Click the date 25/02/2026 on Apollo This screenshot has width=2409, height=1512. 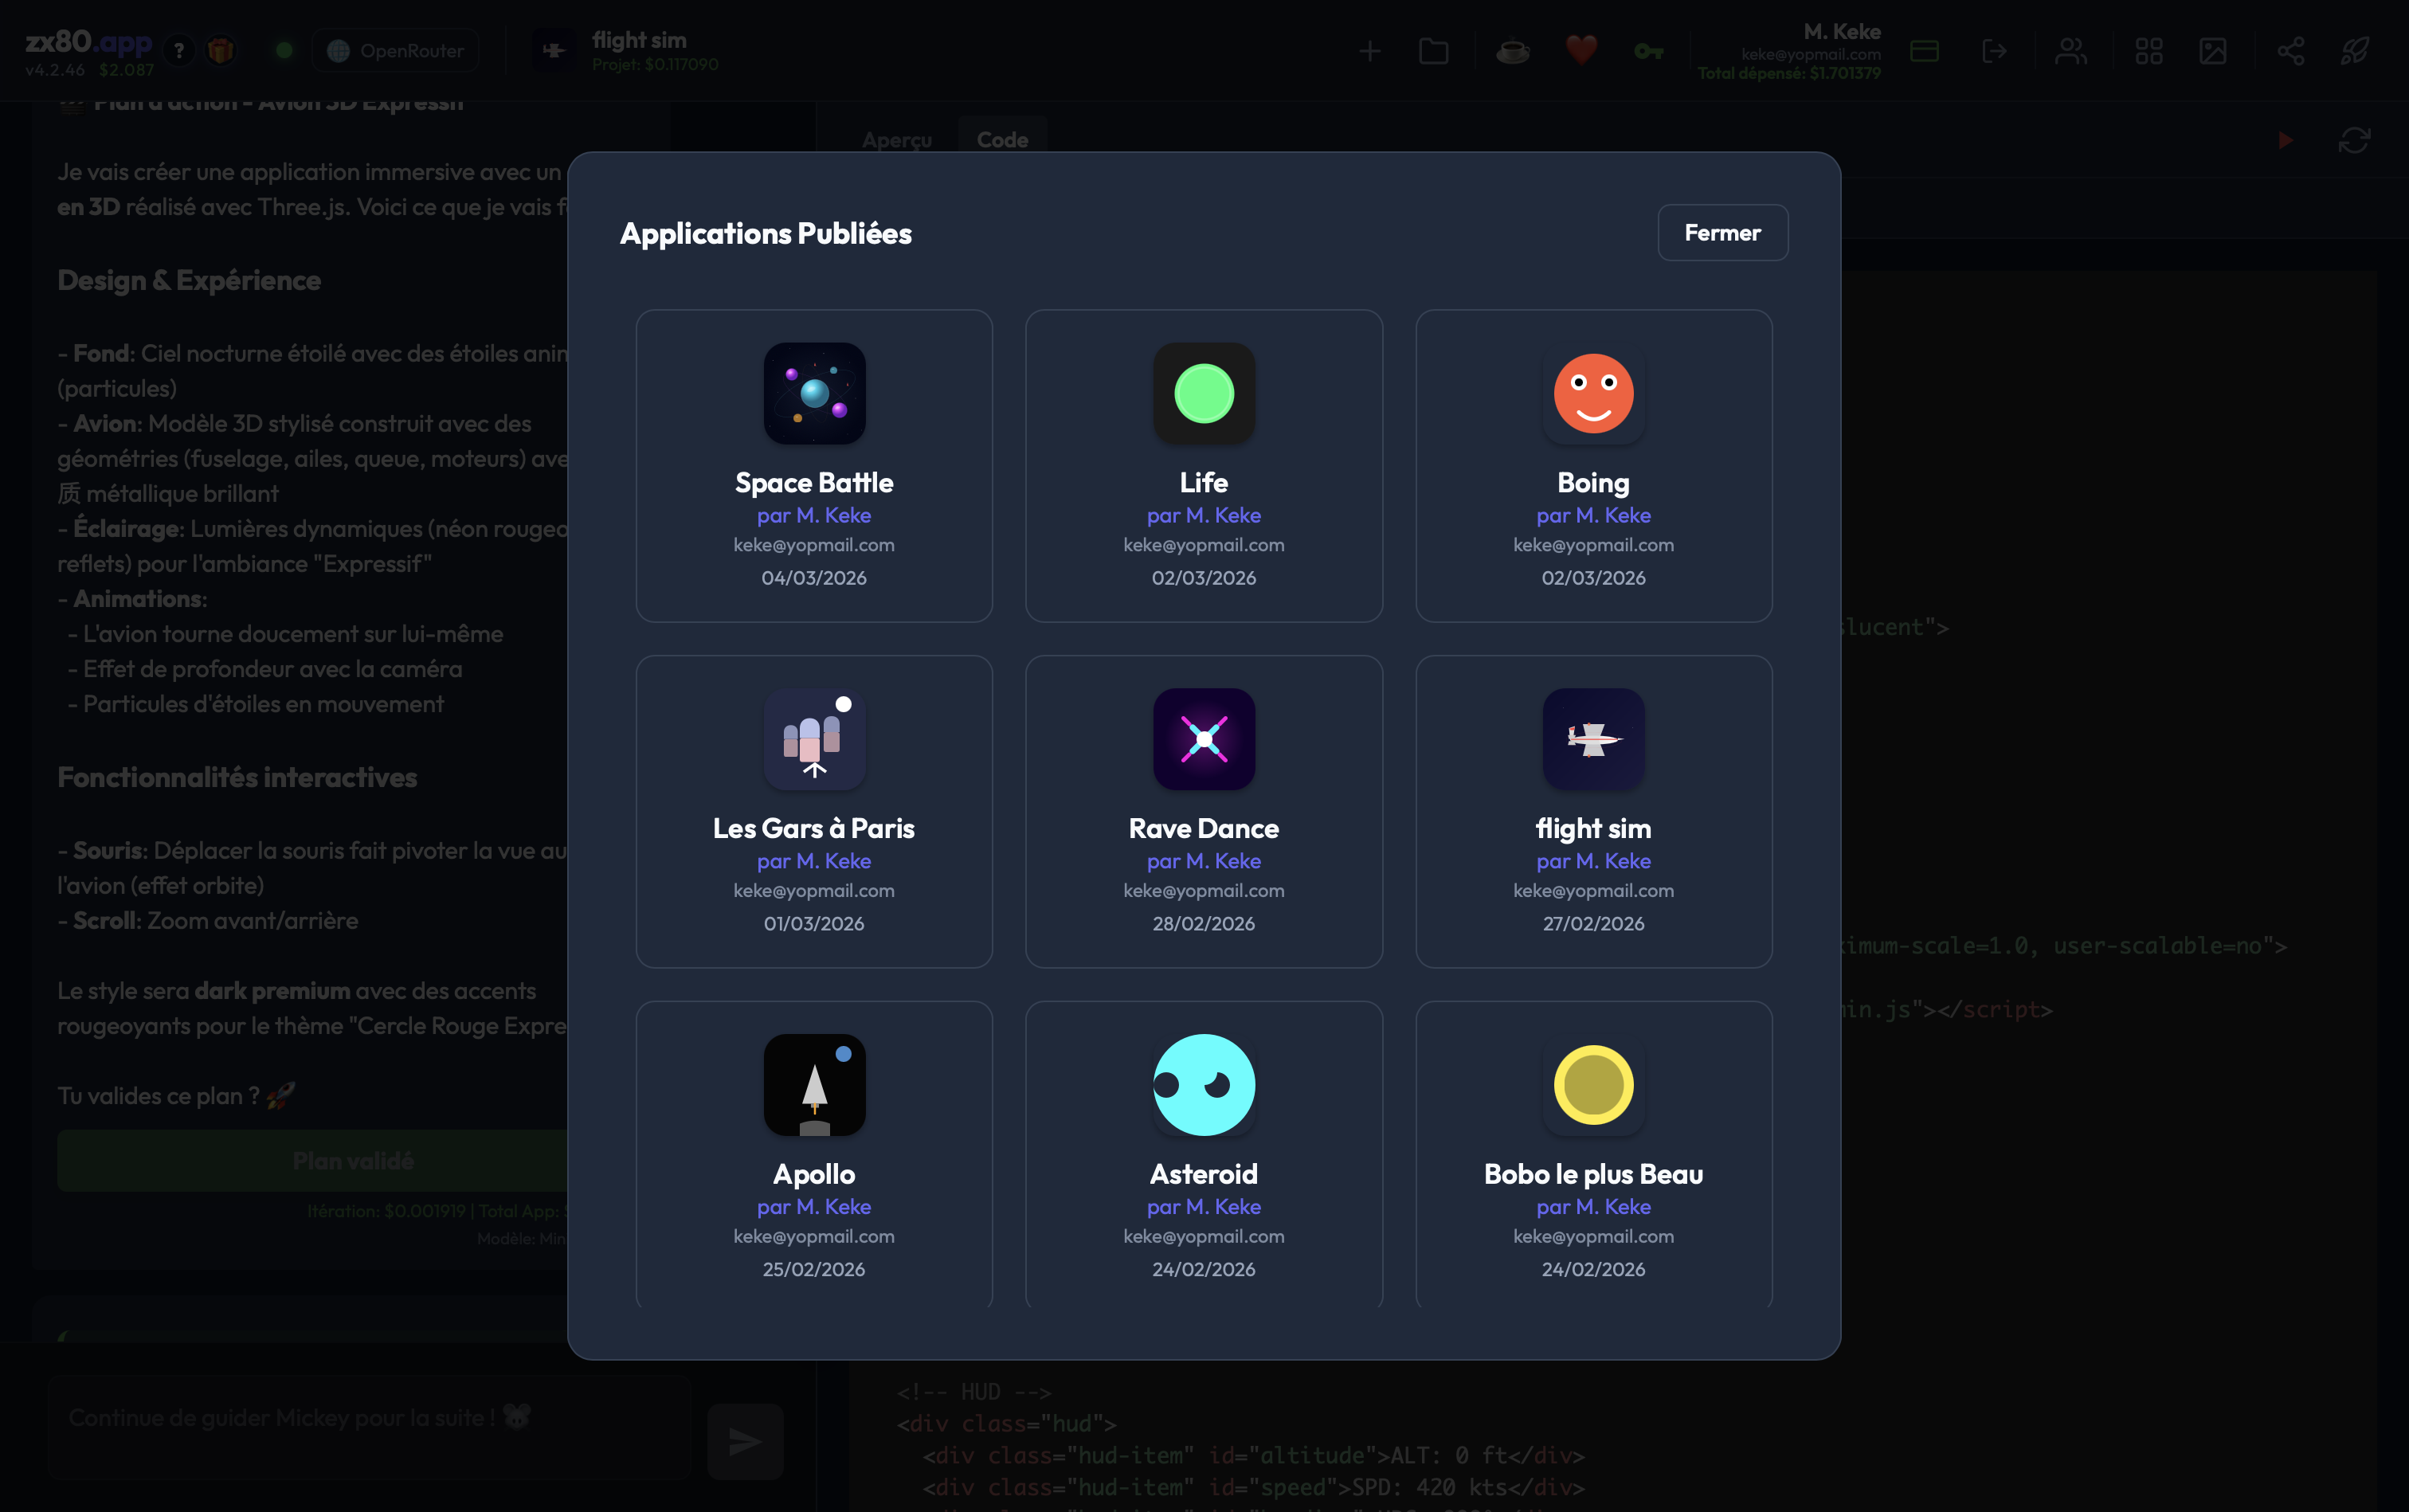pyautogui.click(x=814, y=1270)
